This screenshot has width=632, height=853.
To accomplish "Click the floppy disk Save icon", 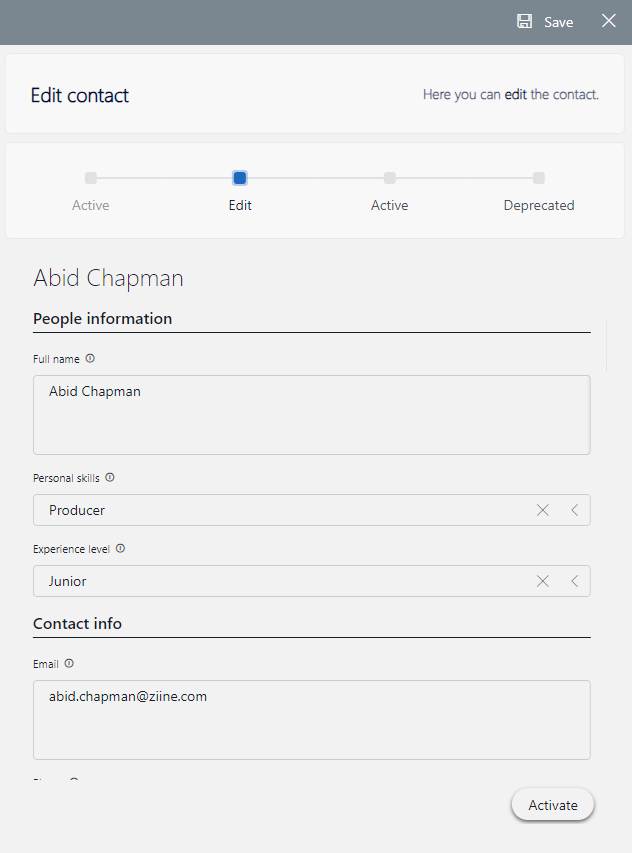I will (x=524, y=21).
